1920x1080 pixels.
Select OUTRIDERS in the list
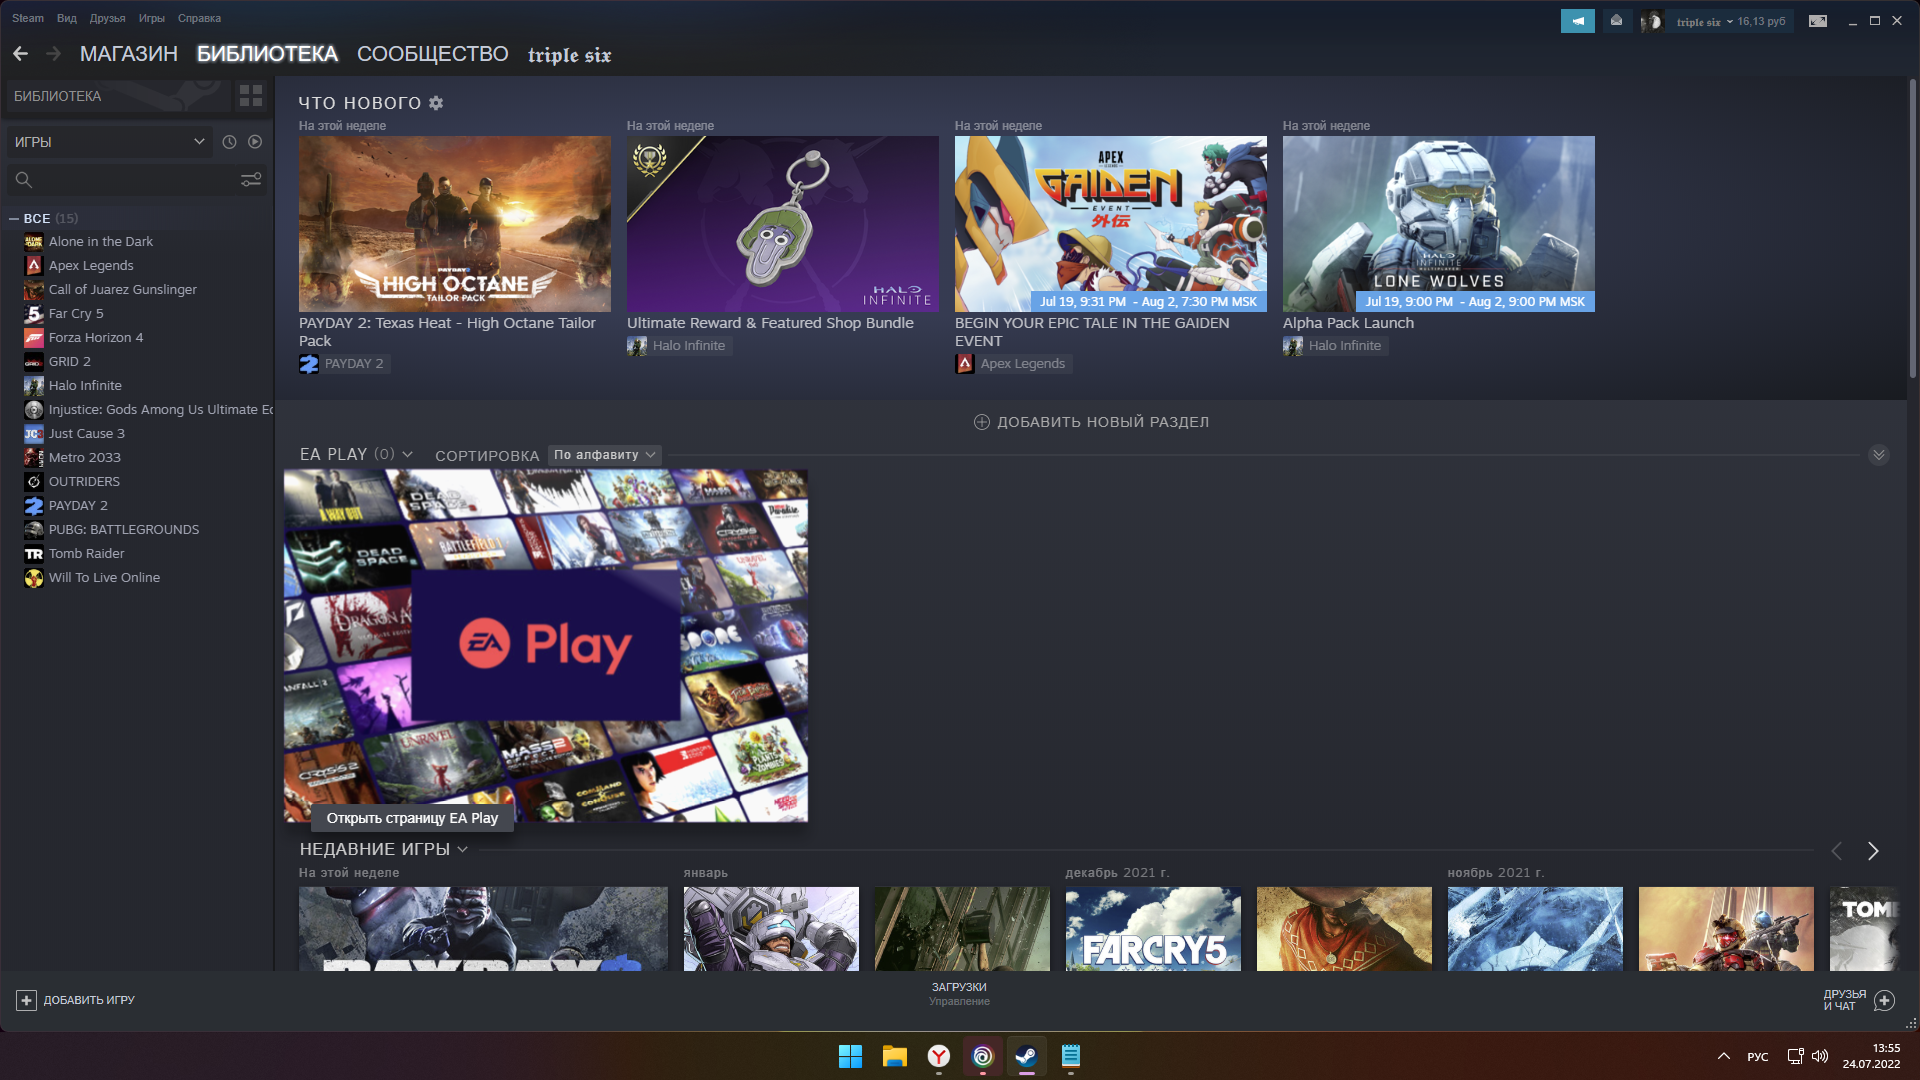84,482
